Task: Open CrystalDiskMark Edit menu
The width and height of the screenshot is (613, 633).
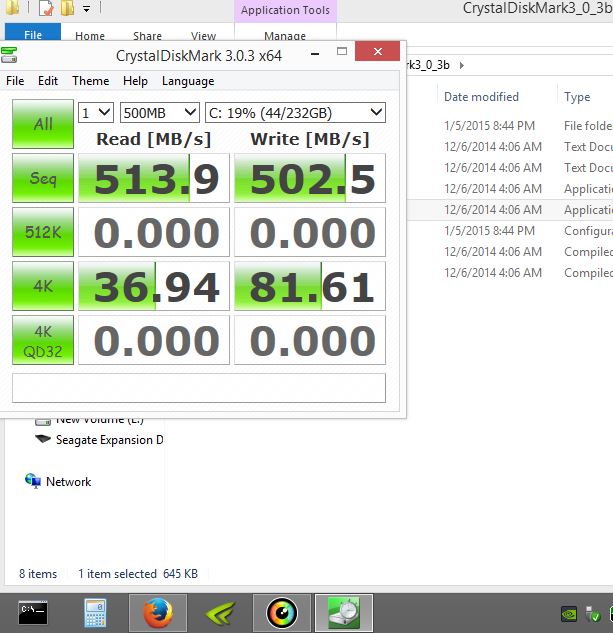Action: pos(48,81)
